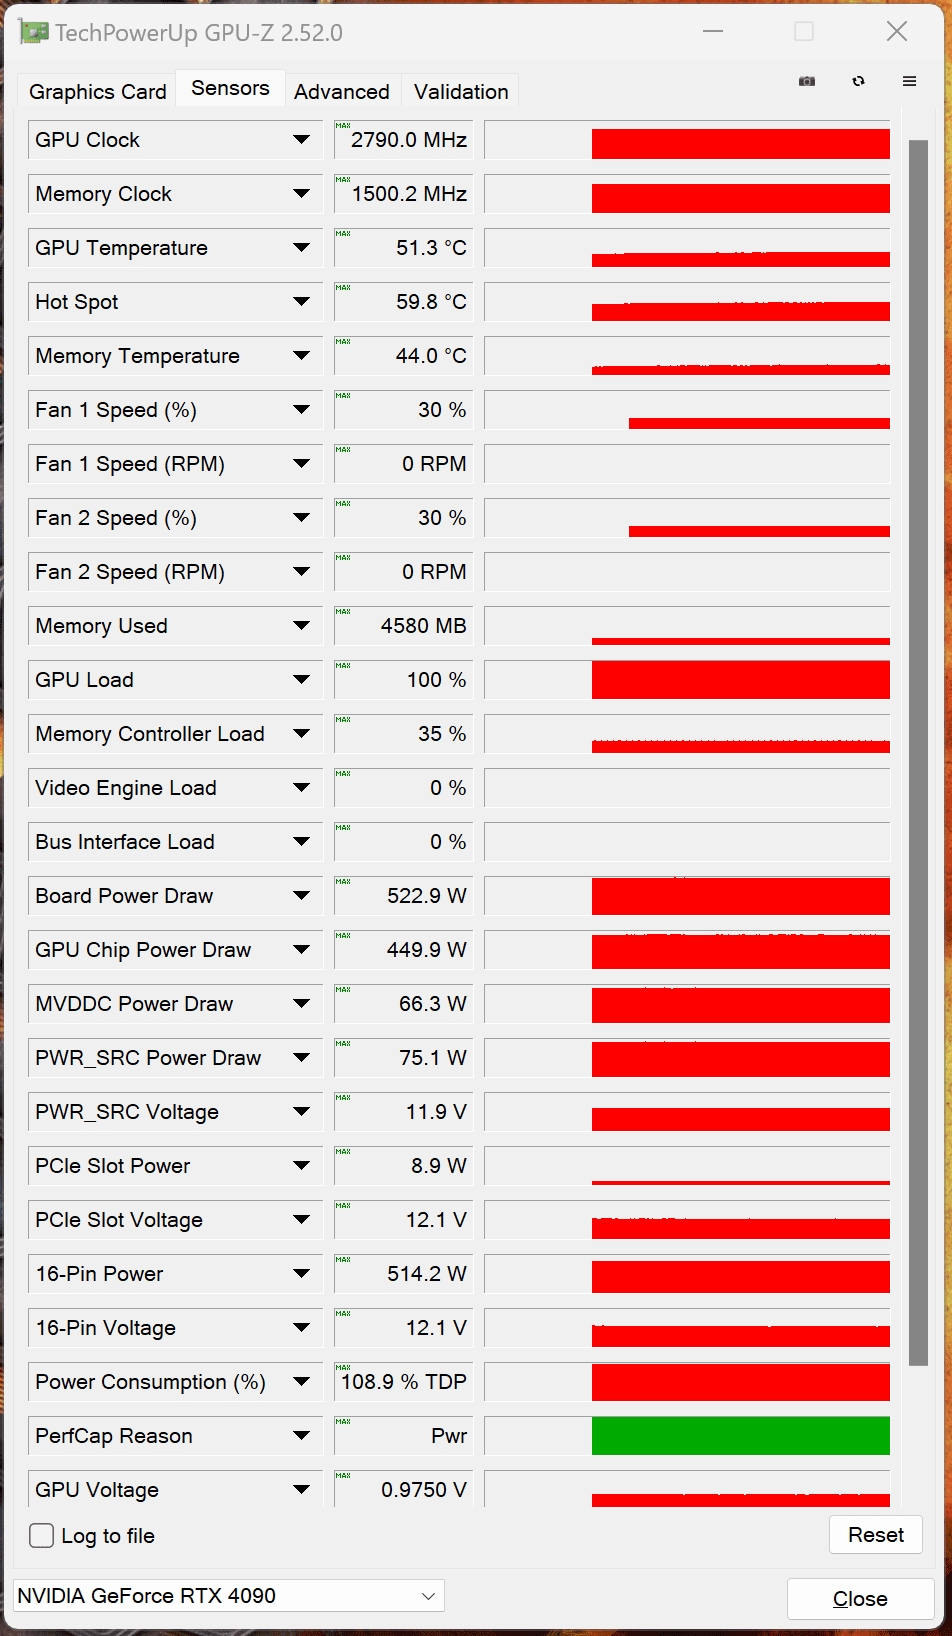The width and height of the screenshot is (952, 1636).
Task: Expand the PerfCap Reason dropdown
Action: coord(301,1436)
